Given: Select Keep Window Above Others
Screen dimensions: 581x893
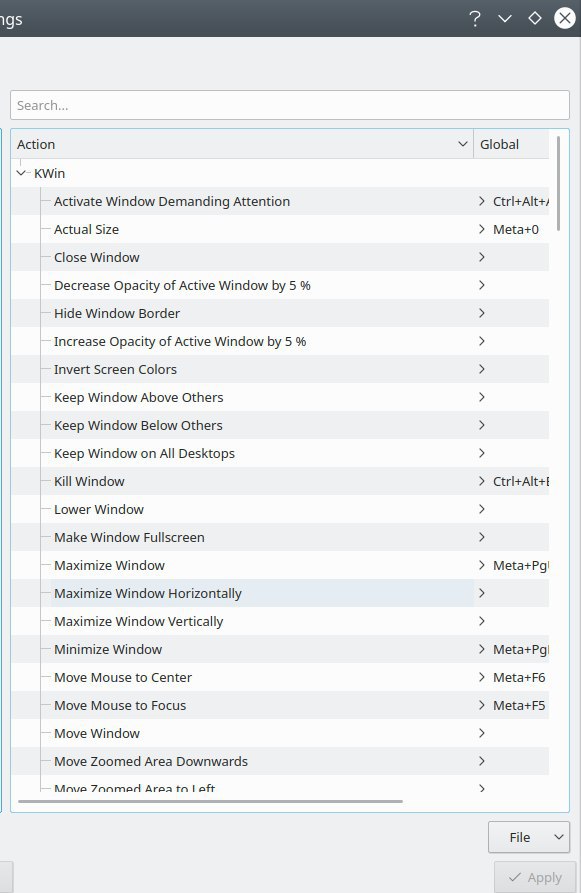Looking at the screenshot, I should [138, 397].
